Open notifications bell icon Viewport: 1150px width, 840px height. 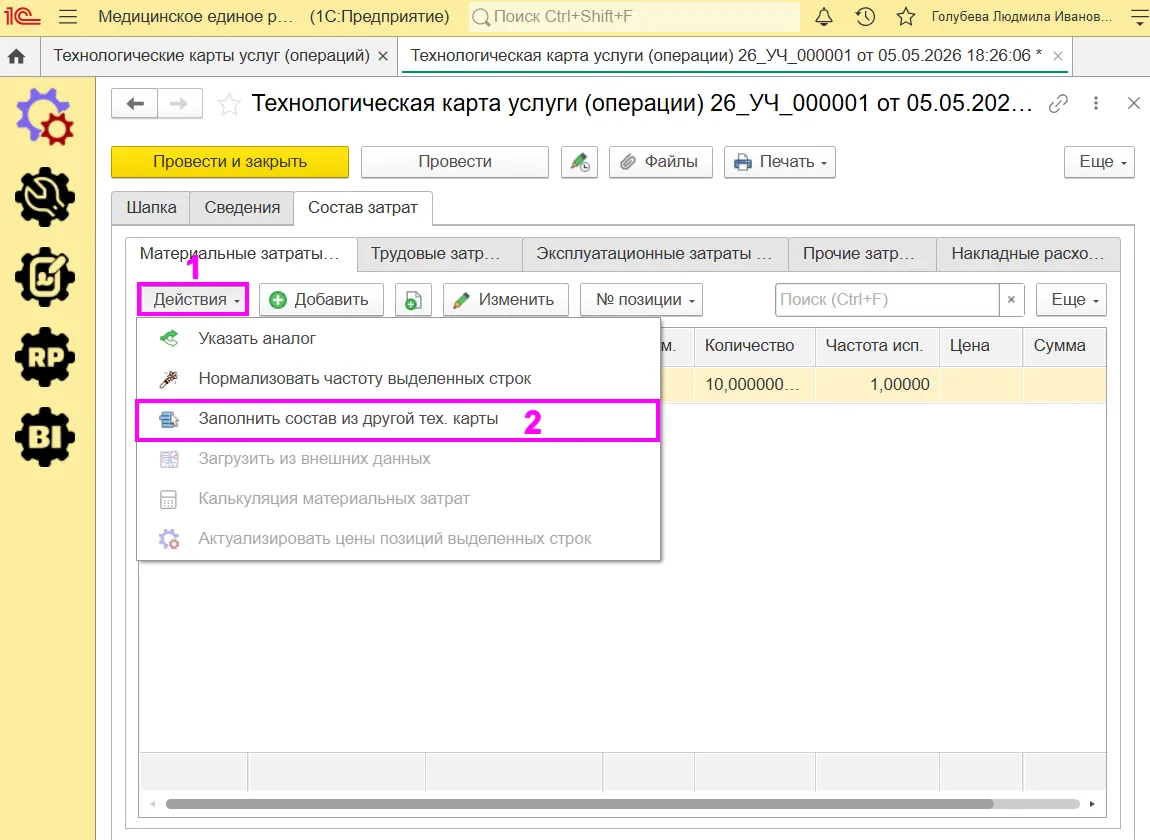[x=824, y=17]
